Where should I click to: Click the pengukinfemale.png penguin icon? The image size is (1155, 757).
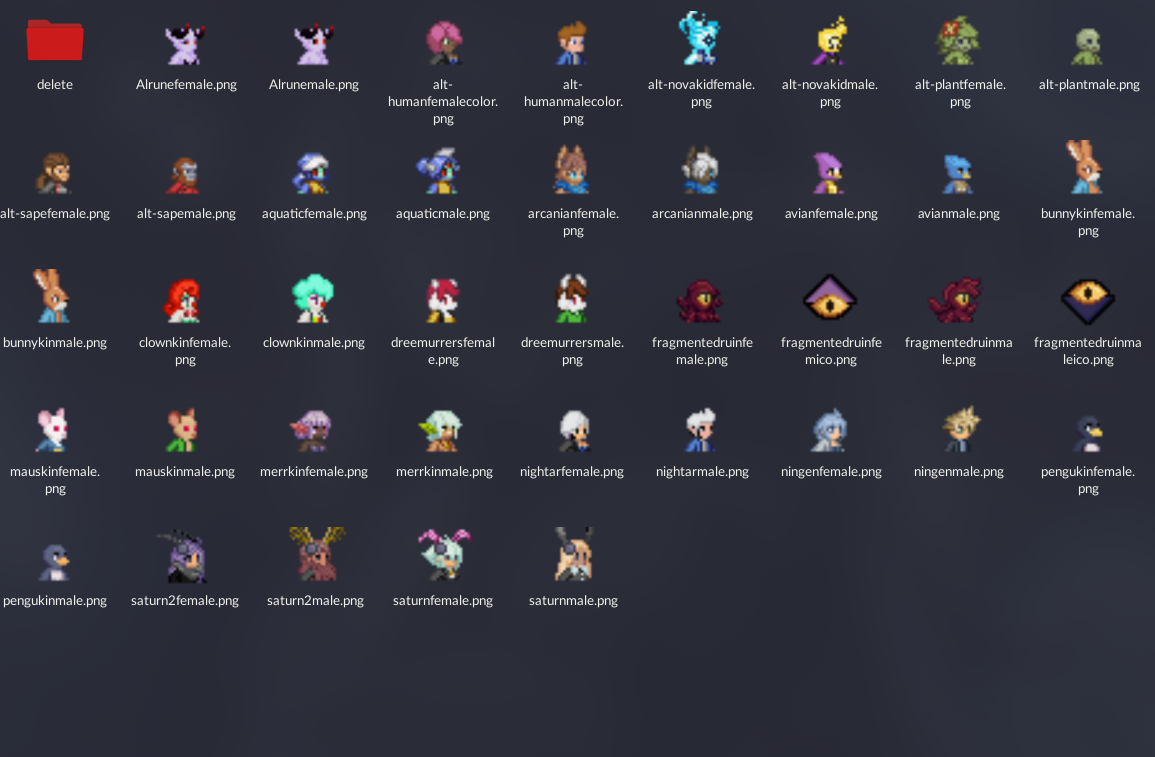click(x=1087, y=434)
